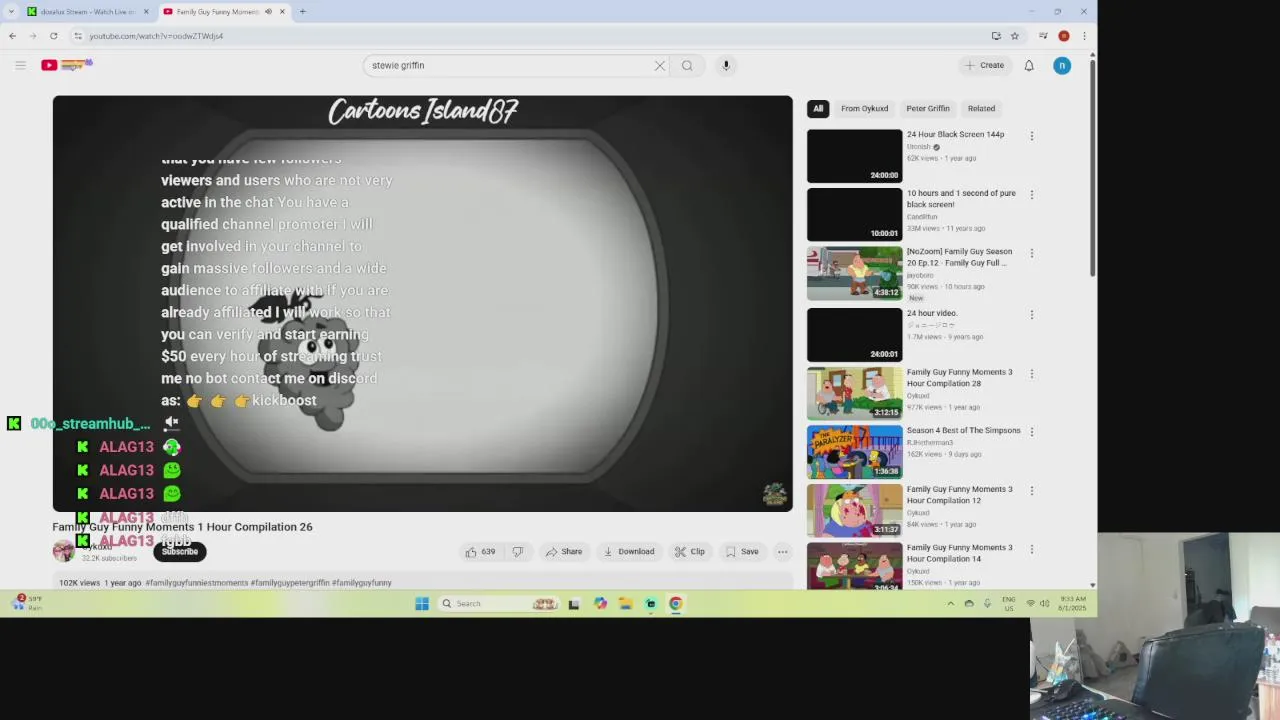Click the Family Guy video player
Image resolution: width=1280 pixels, height=720 pixels.
click(423, 304)
